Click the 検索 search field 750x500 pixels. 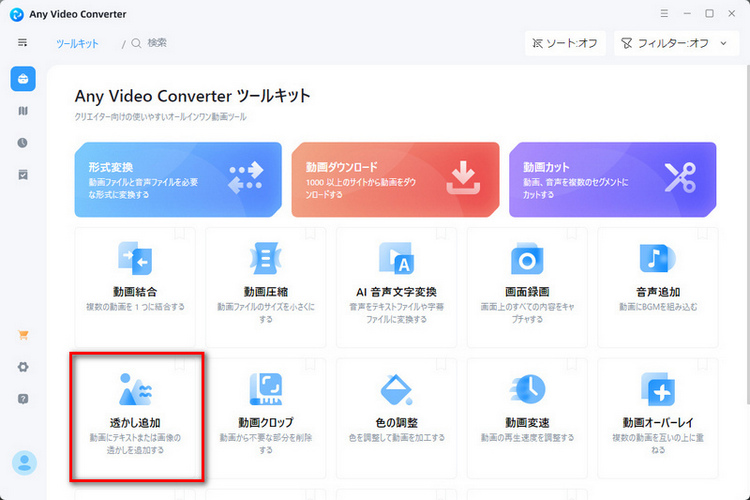(x=157, y=43)
